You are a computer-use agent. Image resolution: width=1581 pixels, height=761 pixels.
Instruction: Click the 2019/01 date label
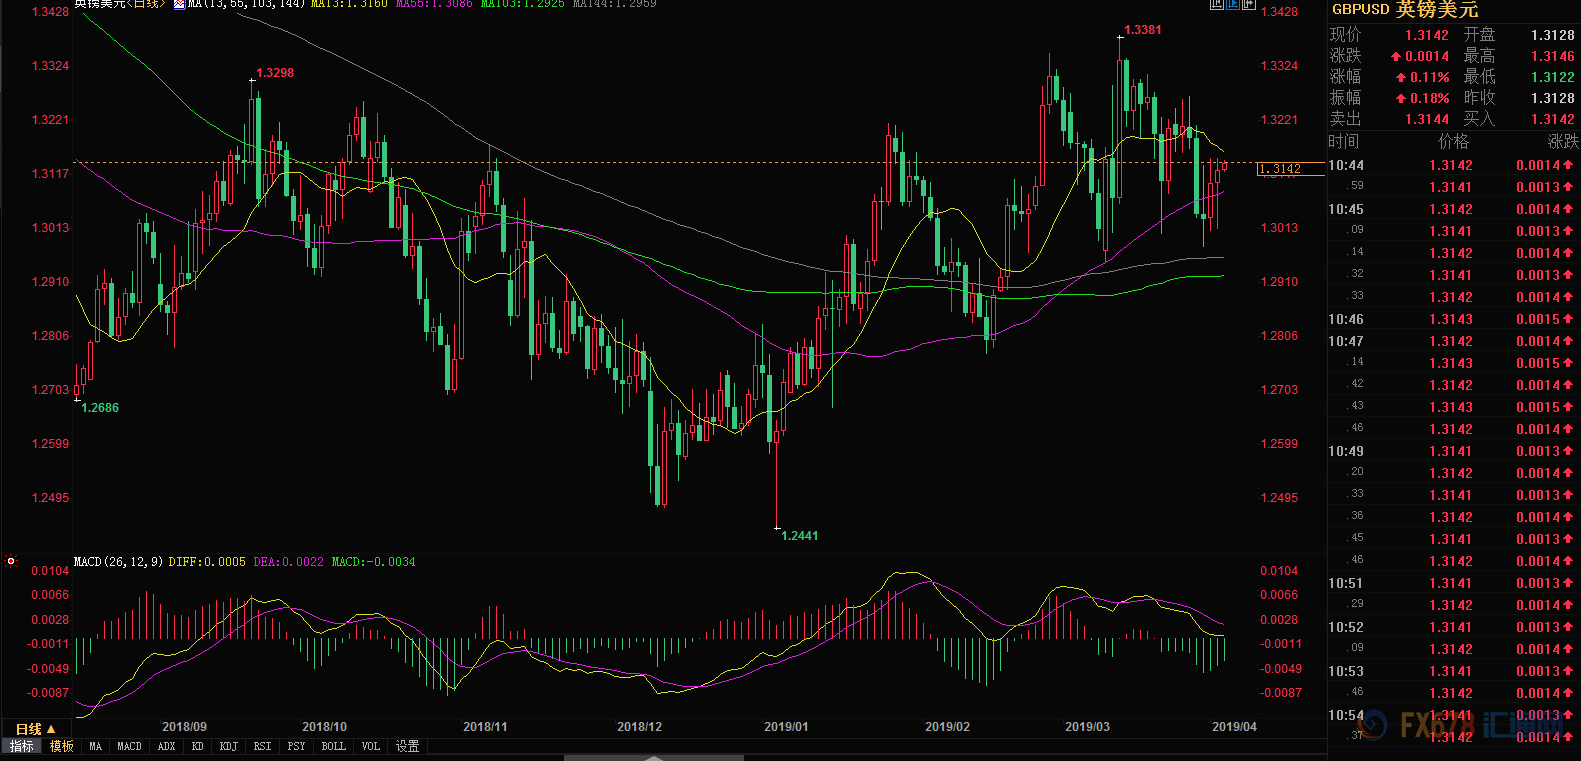pos(786,727)
